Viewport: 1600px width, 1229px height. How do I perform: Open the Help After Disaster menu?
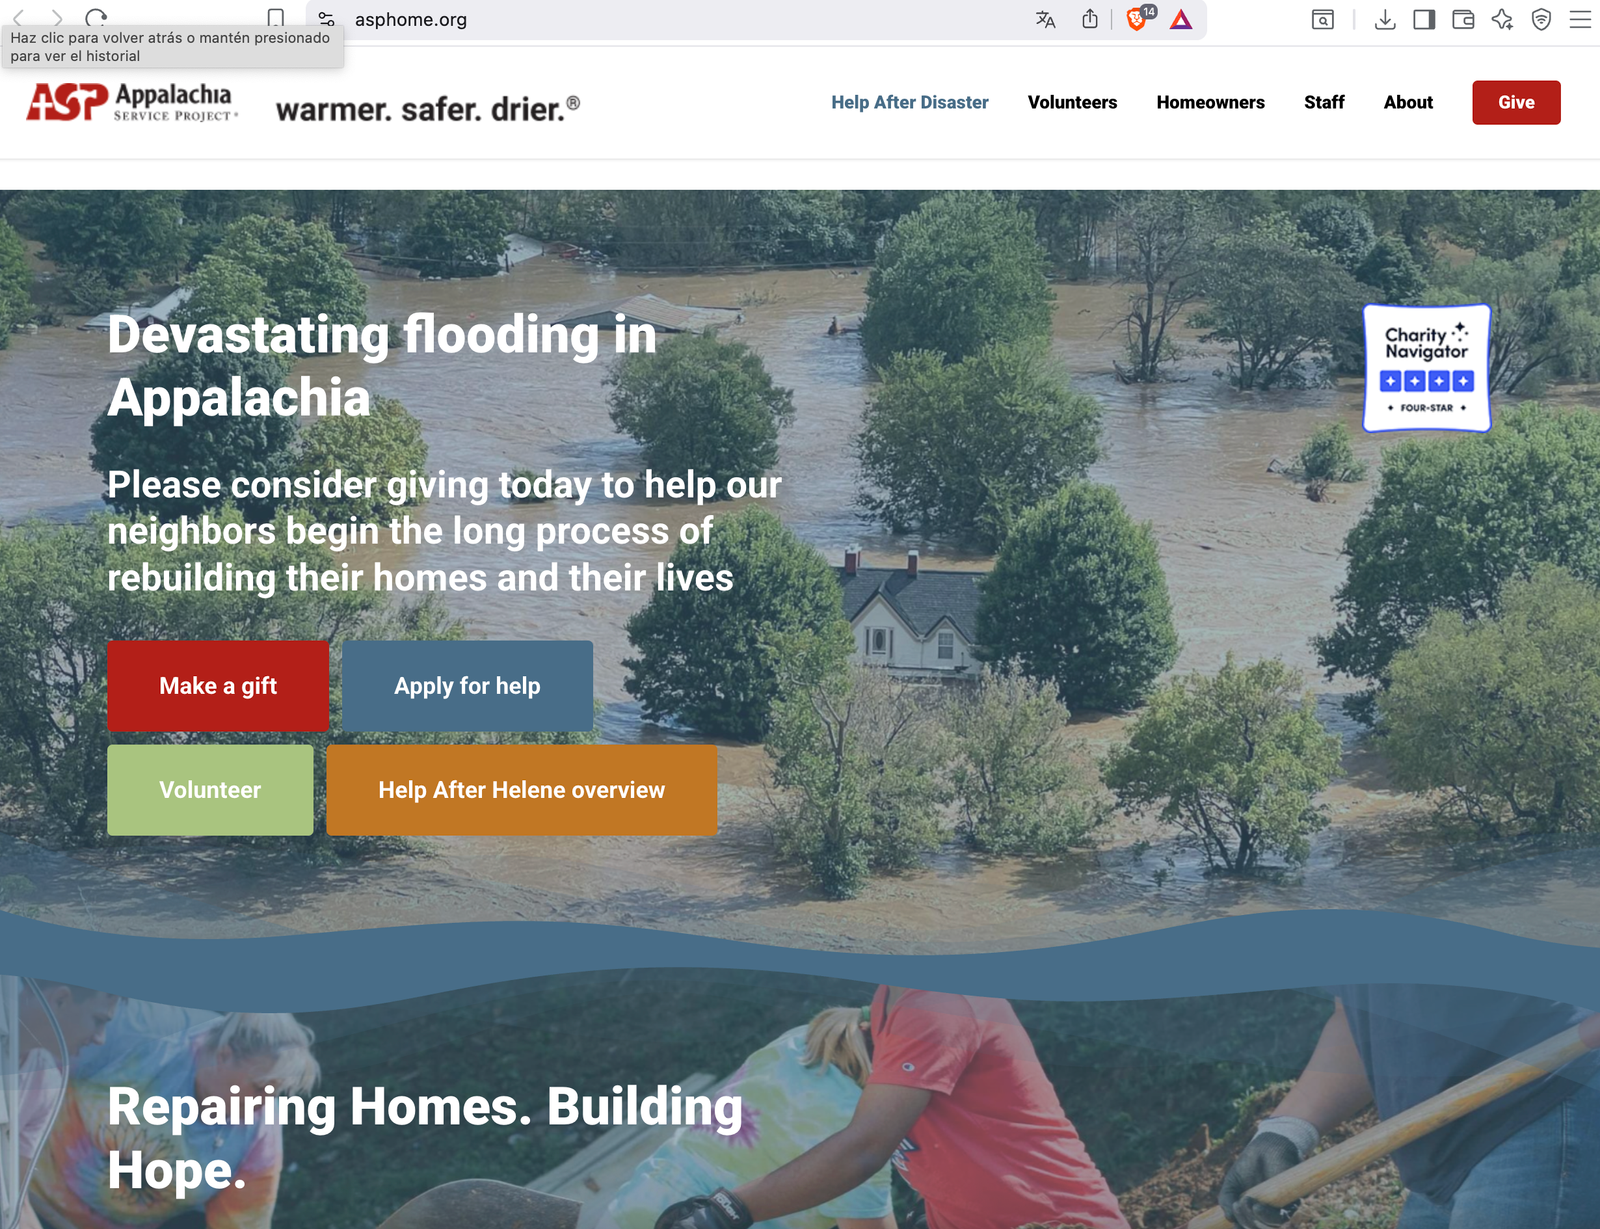[x=910, y=102]
